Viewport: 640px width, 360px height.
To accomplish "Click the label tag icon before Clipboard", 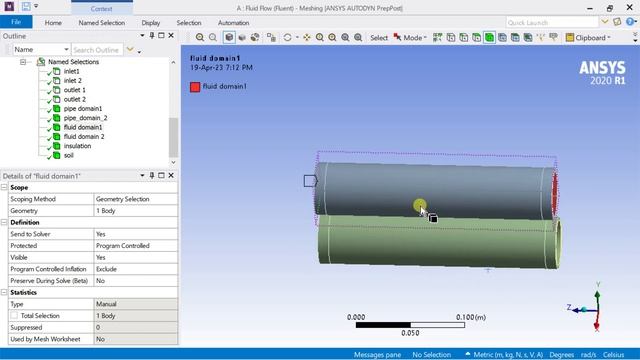I will [x=553, y=38].
